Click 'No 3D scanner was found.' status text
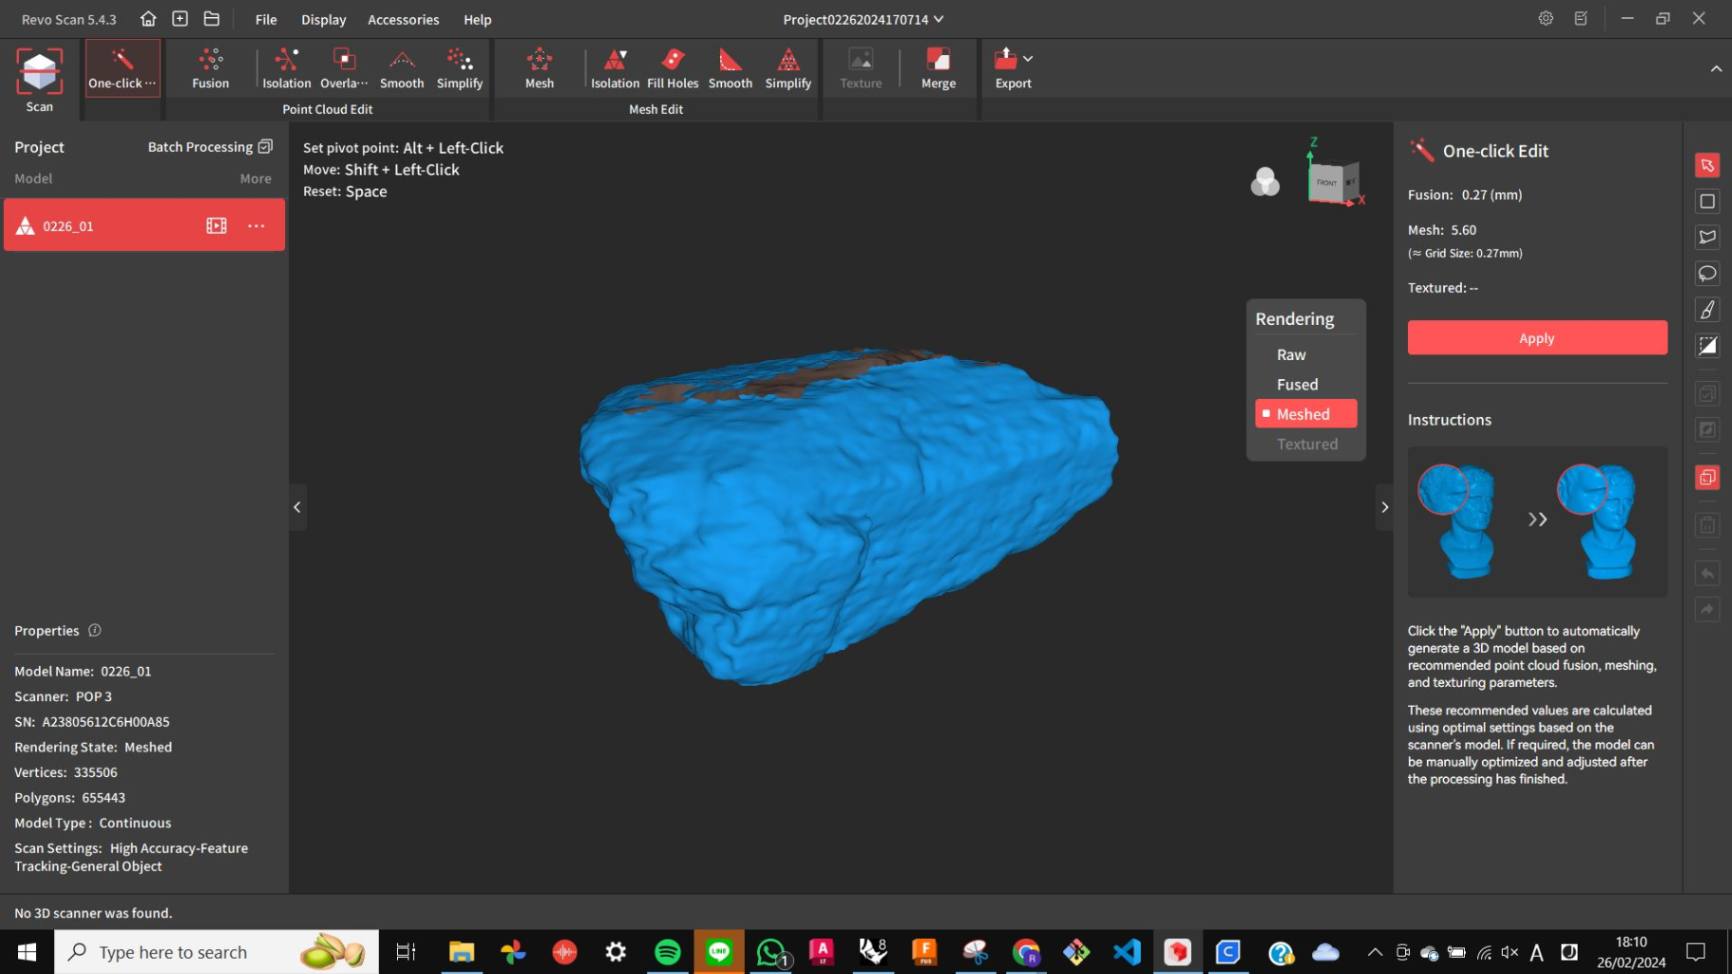 [93, 913]
